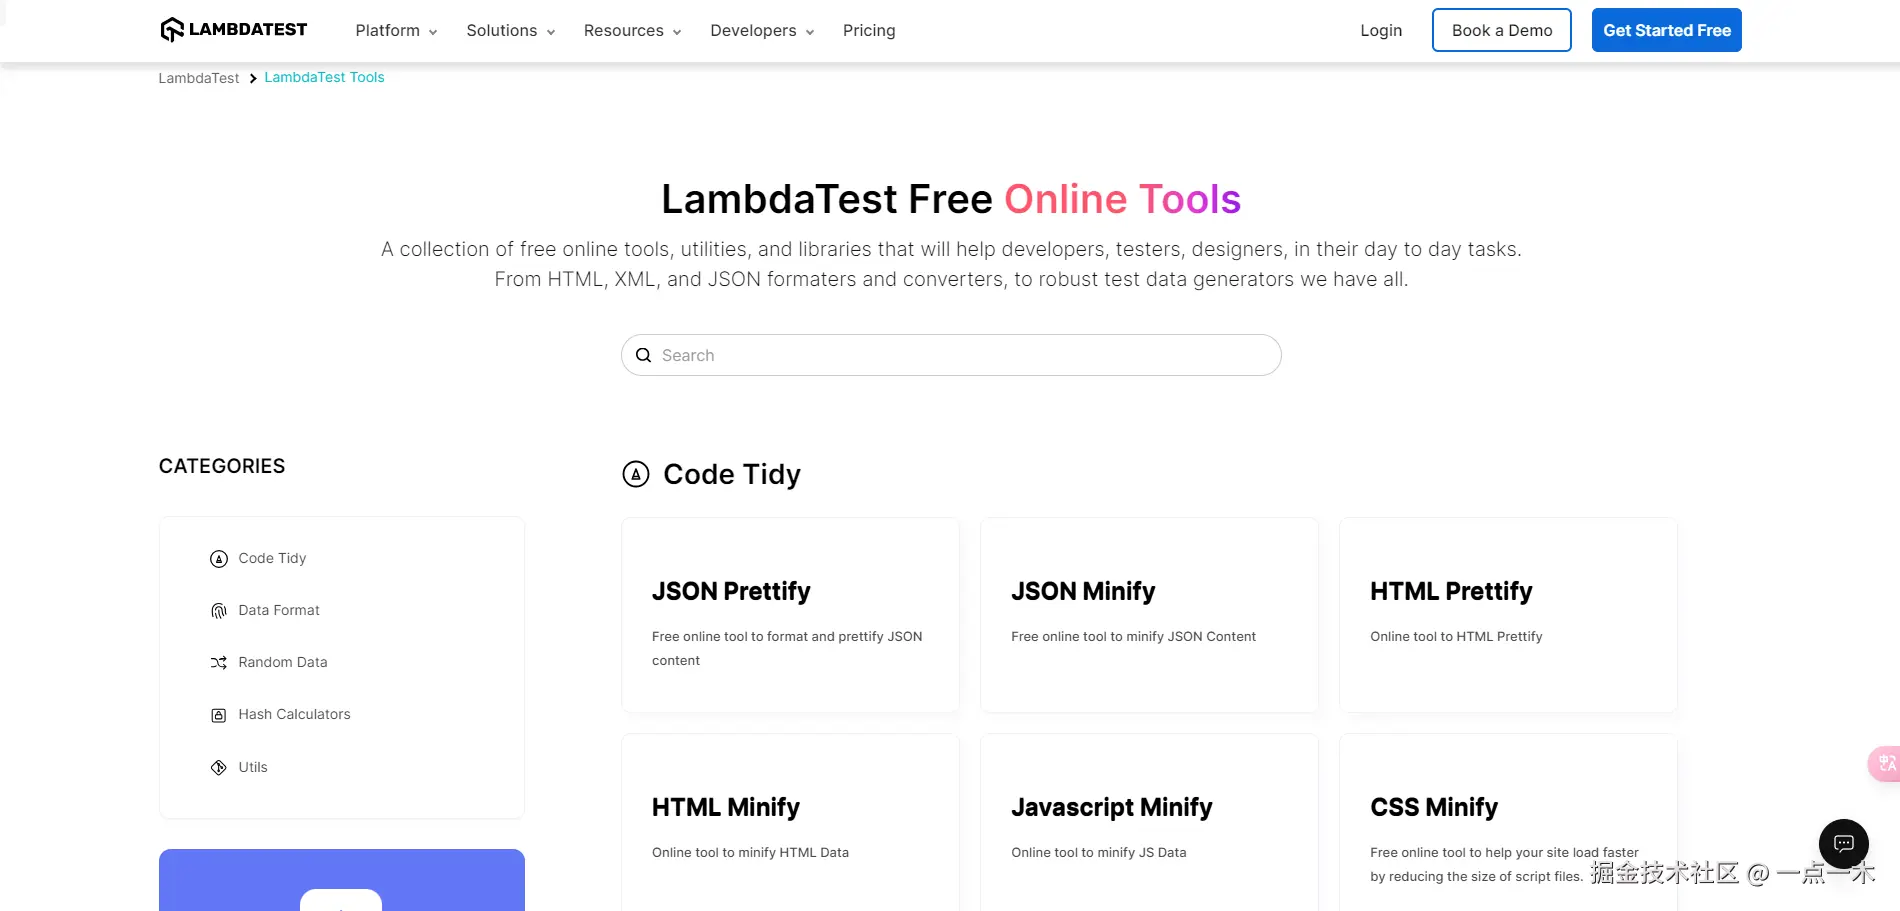Open the JSON Prettify tool card

789,615
